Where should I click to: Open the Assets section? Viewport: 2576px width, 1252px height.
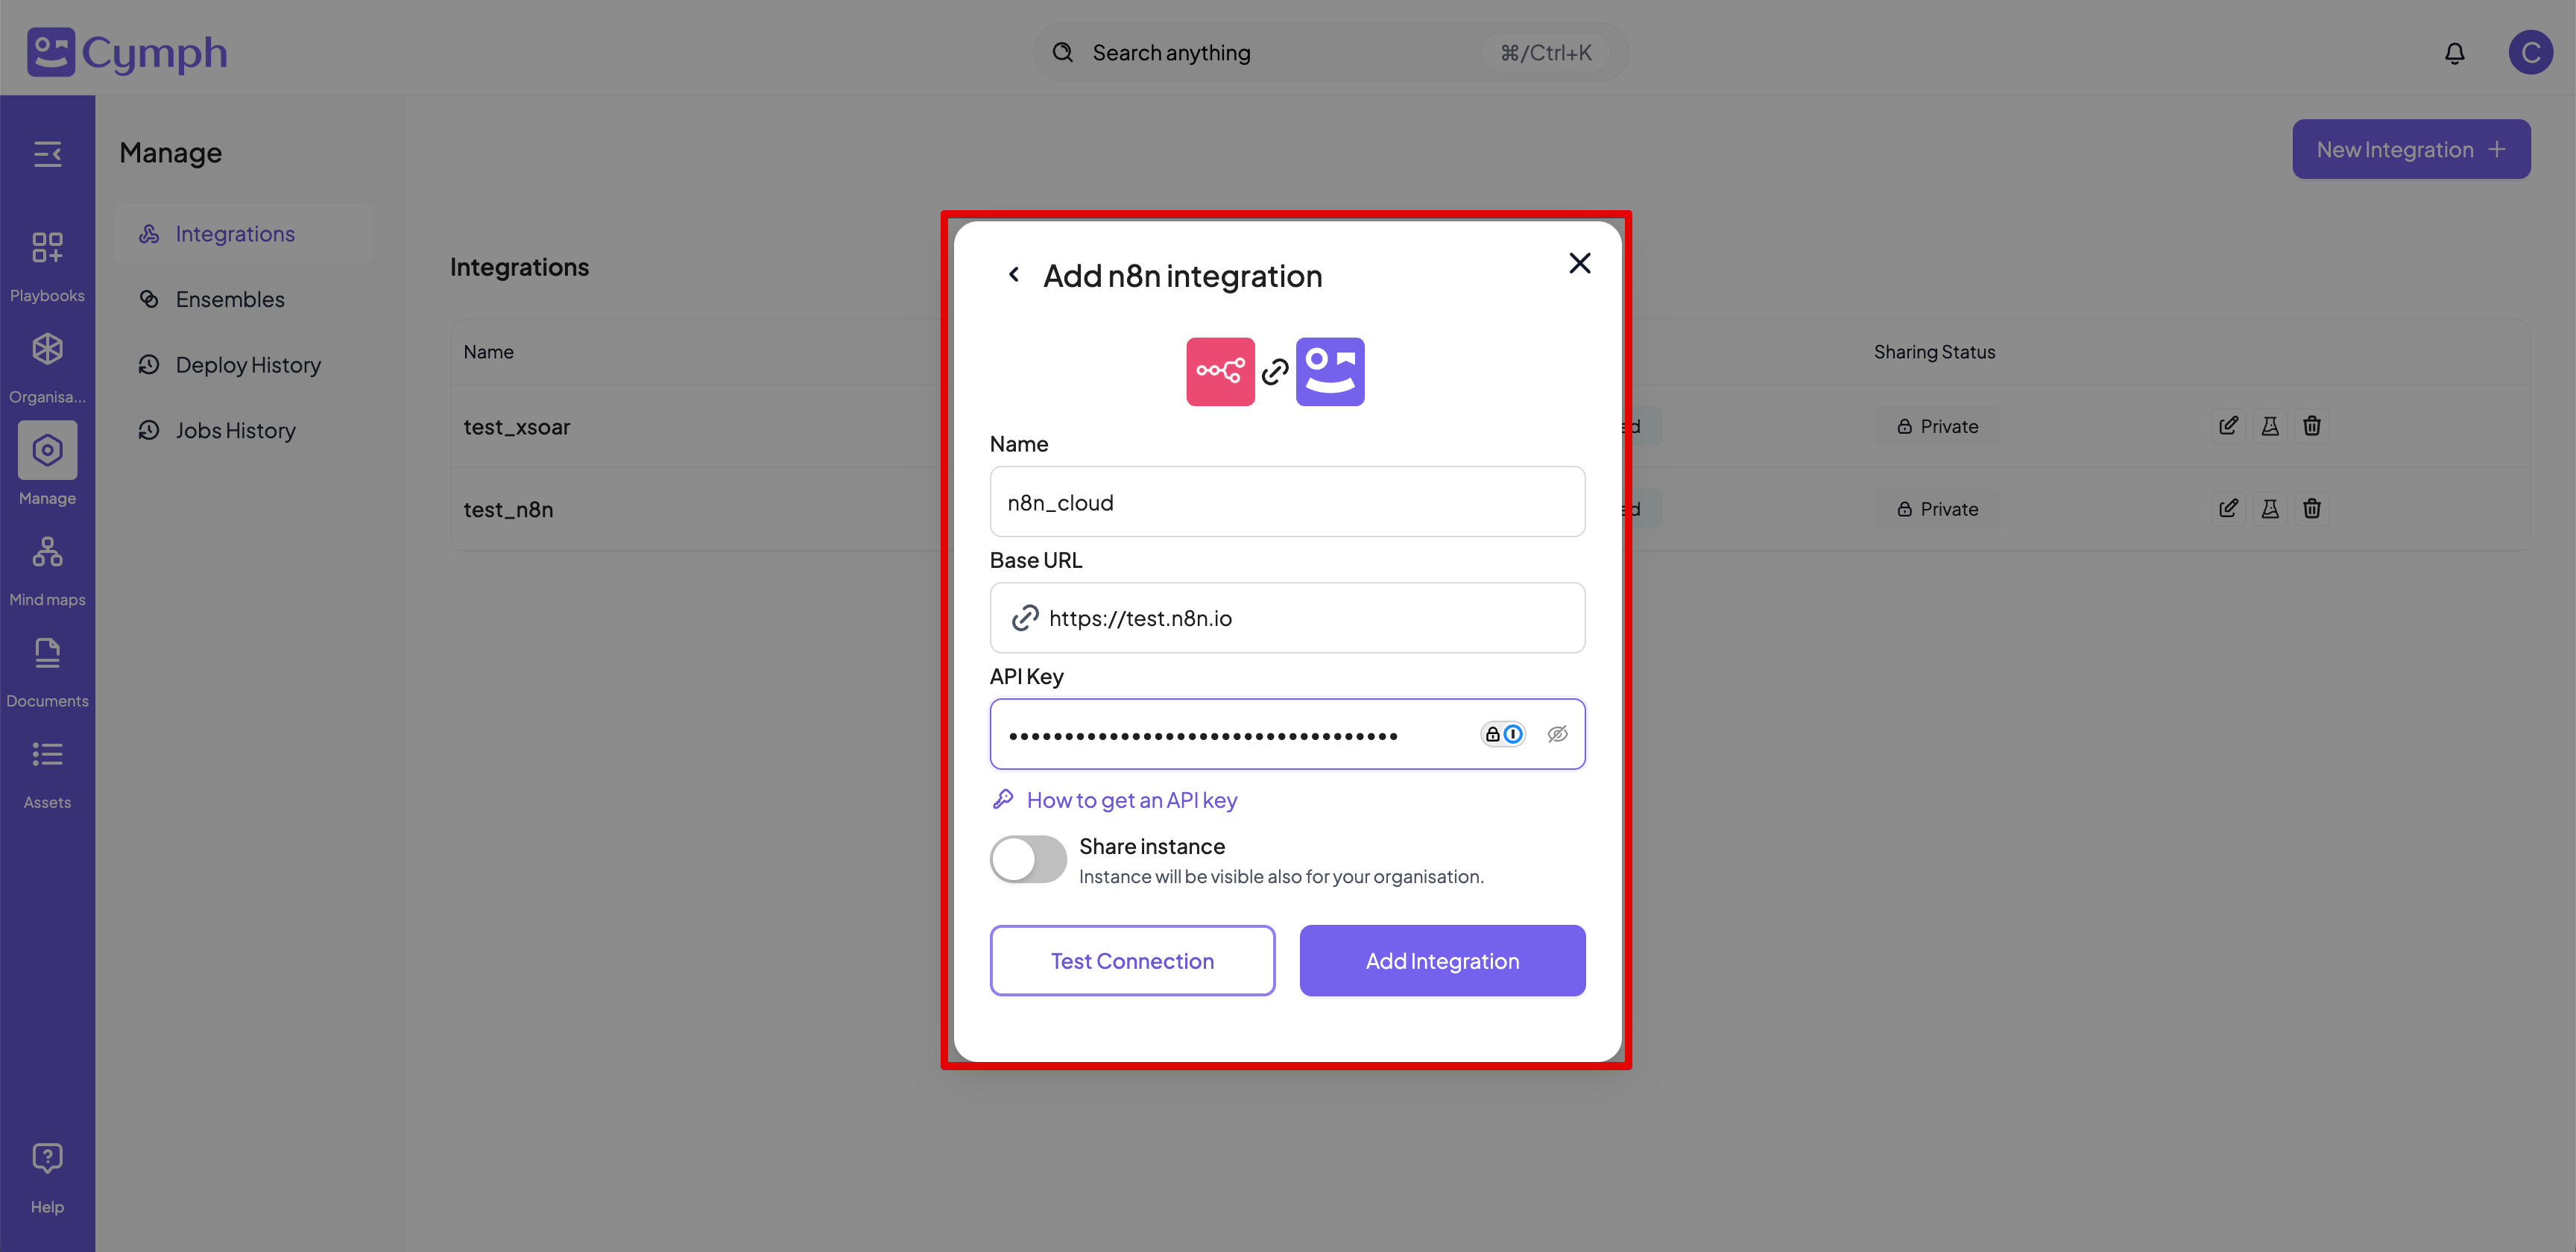(x=47, y=768)
